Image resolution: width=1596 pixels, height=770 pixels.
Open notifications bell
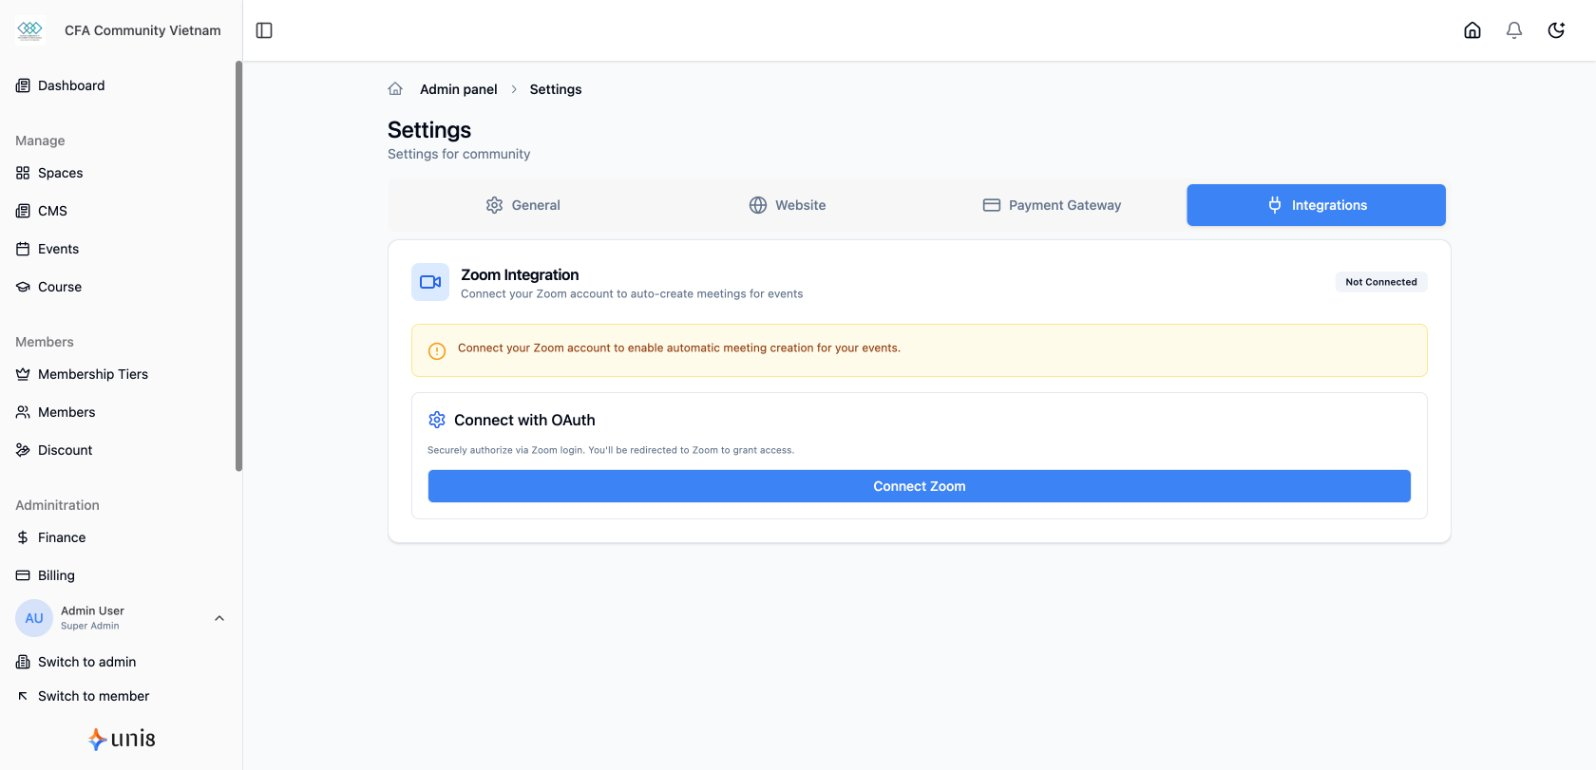coord(1514,30)
